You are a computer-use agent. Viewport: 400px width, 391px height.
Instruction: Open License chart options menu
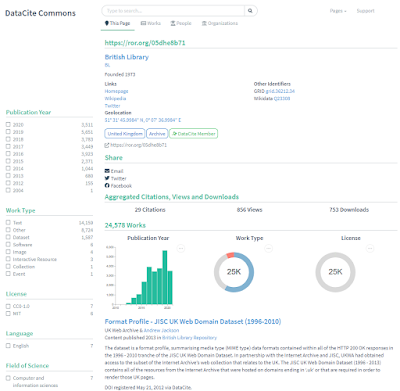click(x=370, y=248)
